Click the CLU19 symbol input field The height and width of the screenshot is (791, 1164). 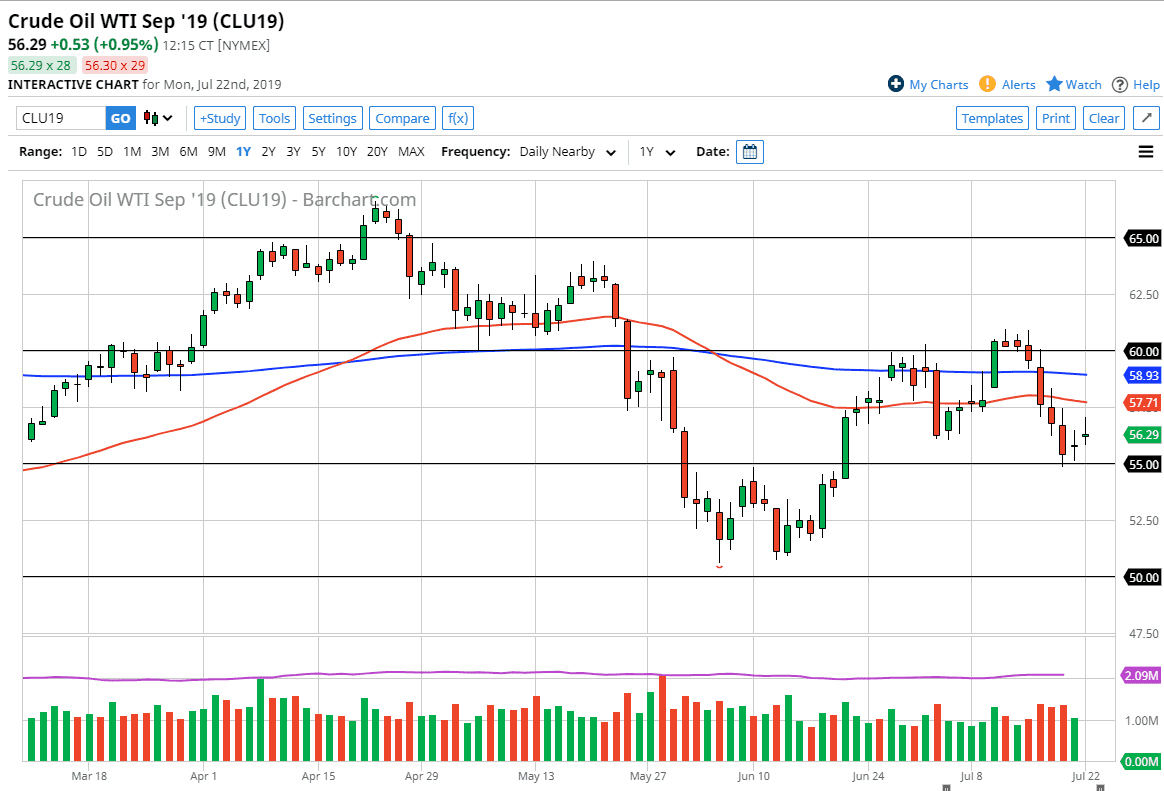click(55, 117)
